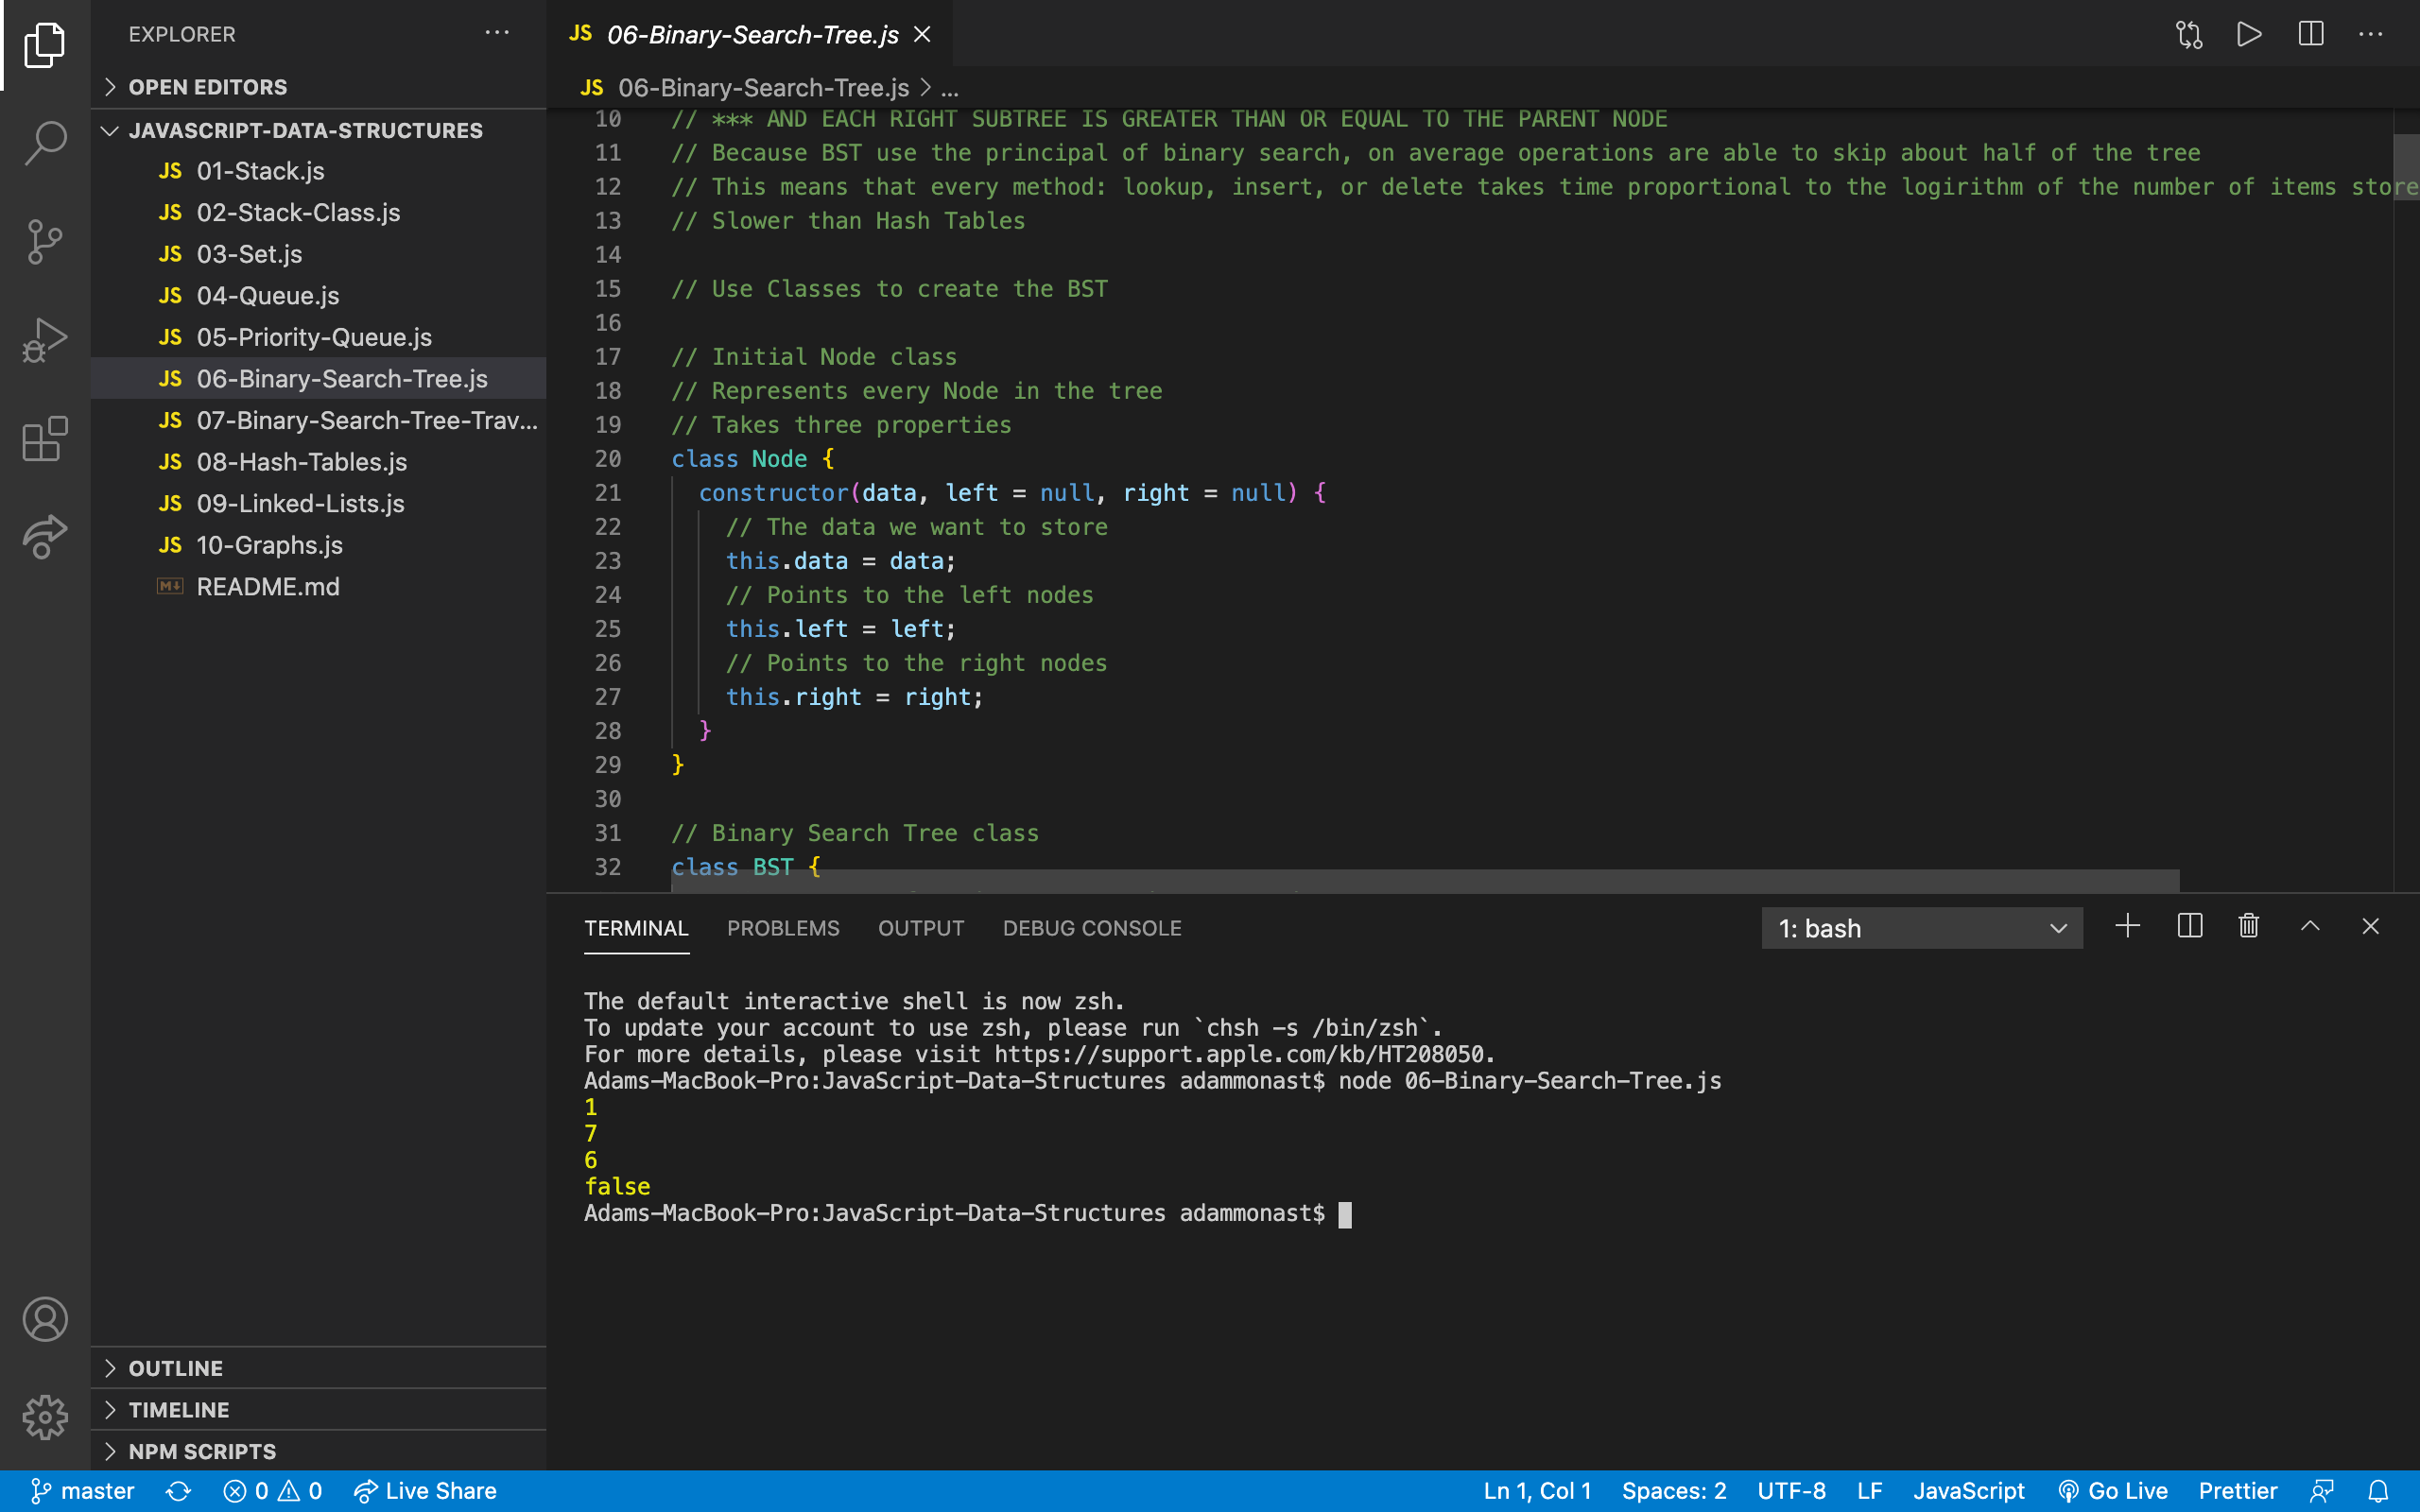Screen dimensions: 2420x1512
Task: Open the Manage gear icon
Action: (x=45, y=1417)
